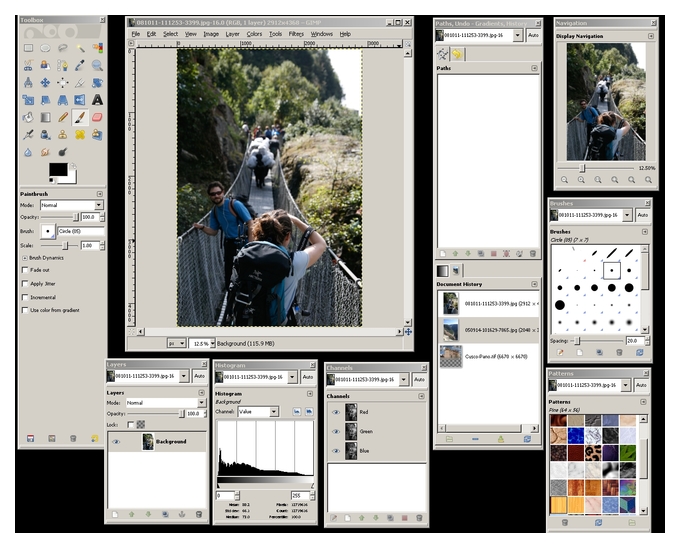Image resolution: width=680 pixels, height=548 pixels.
Task: Select the Eraser tool
Action: pos(97,117)
